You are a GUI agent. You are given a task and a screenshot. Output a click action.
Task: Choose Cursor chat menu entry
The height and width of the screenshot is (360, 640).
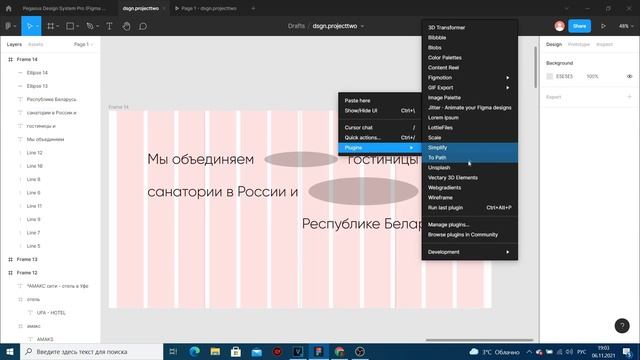click(x=380, y=127)
